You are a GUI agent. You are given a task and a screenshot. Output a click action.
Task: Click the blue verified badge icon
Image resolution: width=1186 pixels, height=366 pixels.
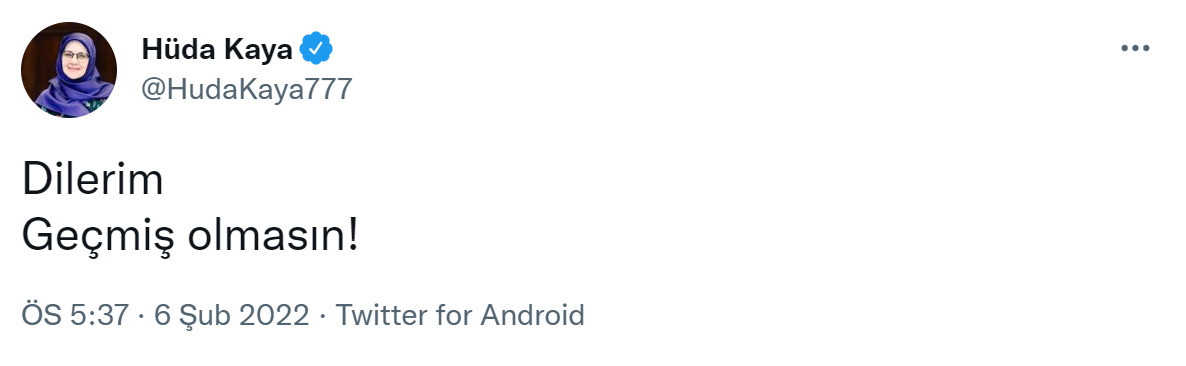point(316,49)
